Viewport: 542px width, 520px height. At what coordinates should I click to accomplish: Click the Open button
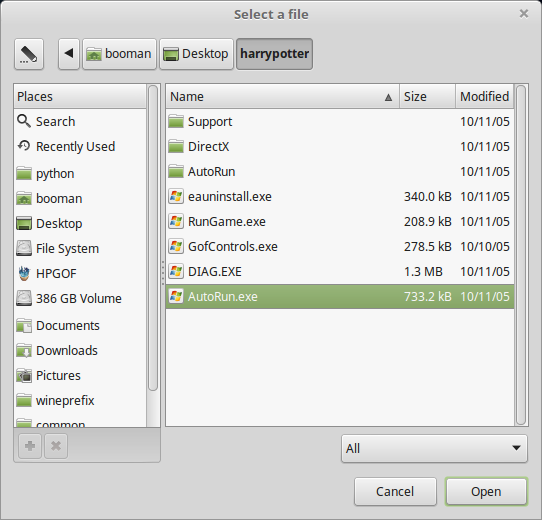point(486,492)
